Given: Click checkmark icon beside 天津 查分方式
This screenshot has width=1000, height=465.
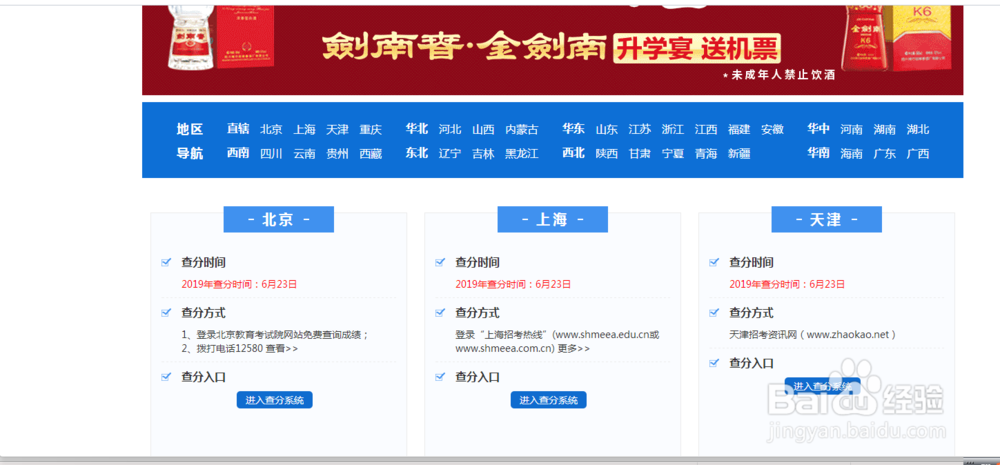Looking at the screenshot, I should coord(714,313).
